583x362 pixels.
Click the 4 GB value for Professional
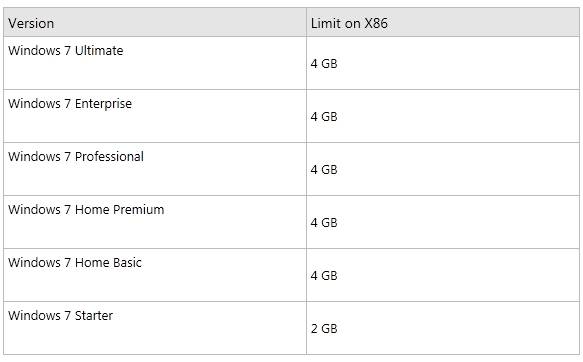[324, 170]
